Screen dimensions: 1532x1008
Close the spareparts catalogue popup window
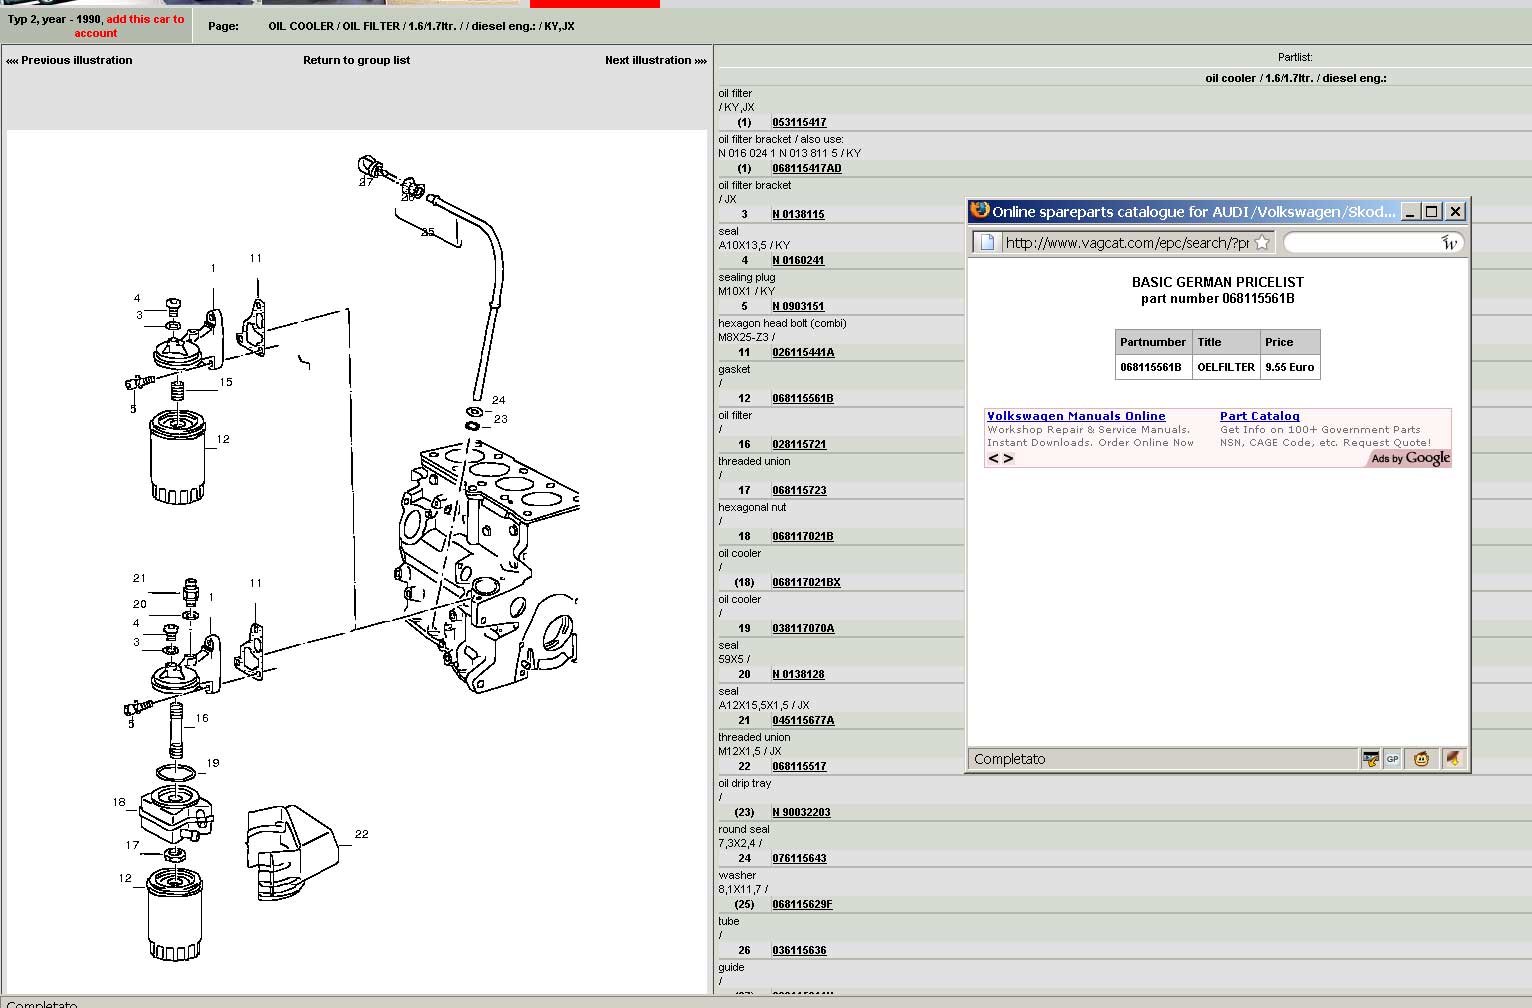(1455, 211)
